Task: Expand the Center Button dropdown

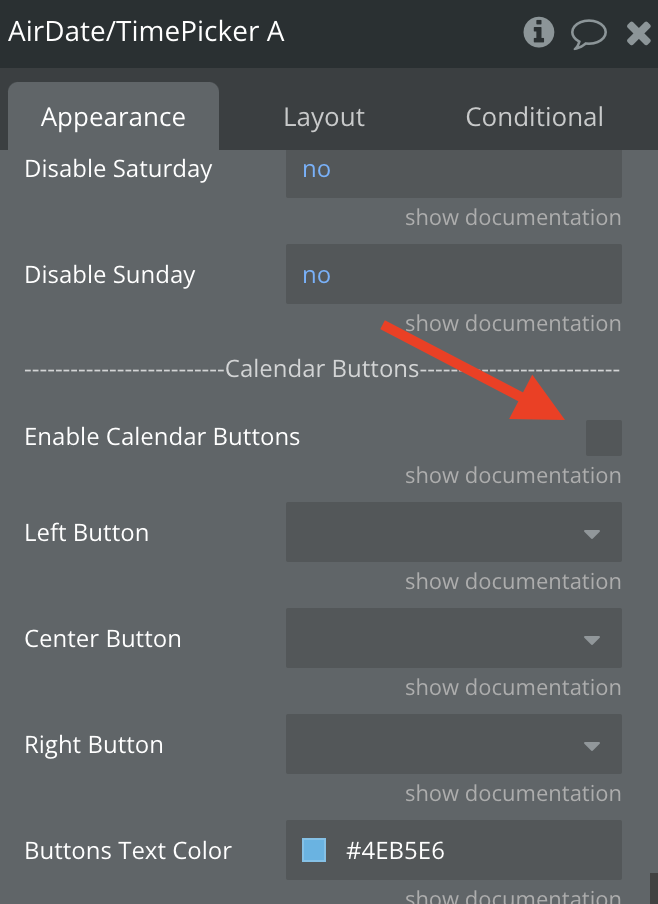Action: click(454, 638)
